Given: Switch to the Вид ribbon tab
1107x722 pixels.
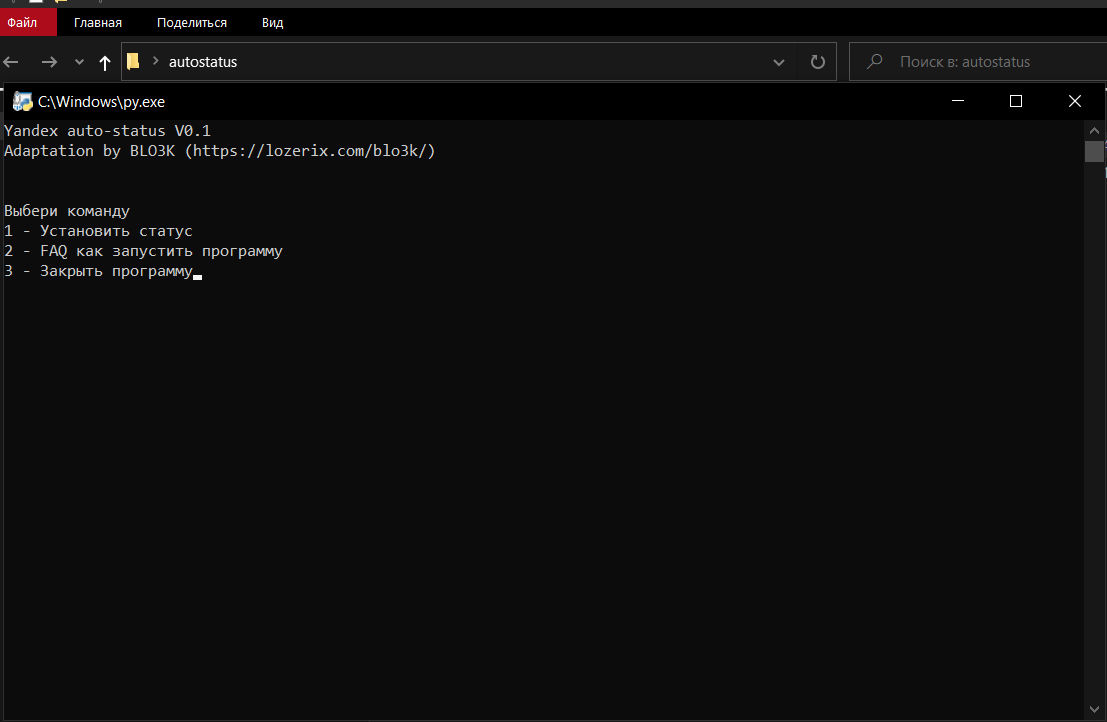Looking at the screenshot, I should [273, 23].
